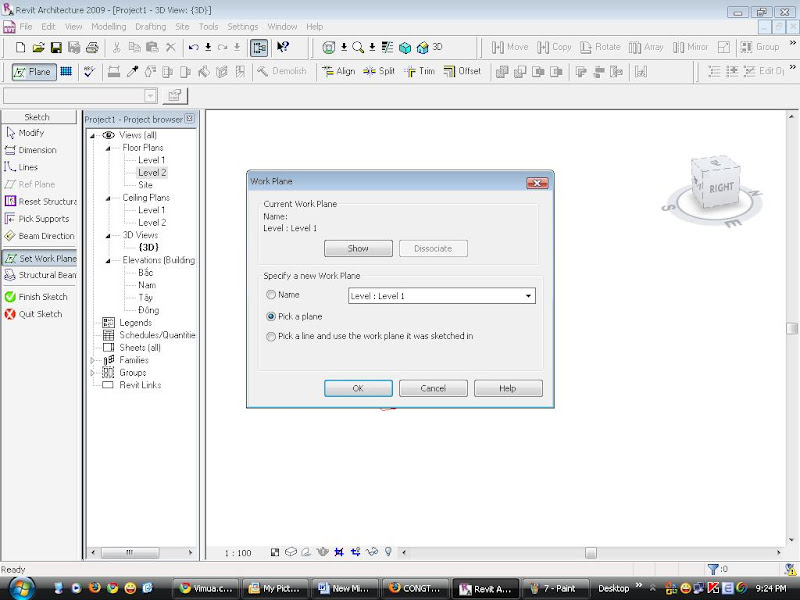Viewport: 800px width, 600px height.
Task: Open the Level : Level 1 name dropdown
Action: pos(528,296)
